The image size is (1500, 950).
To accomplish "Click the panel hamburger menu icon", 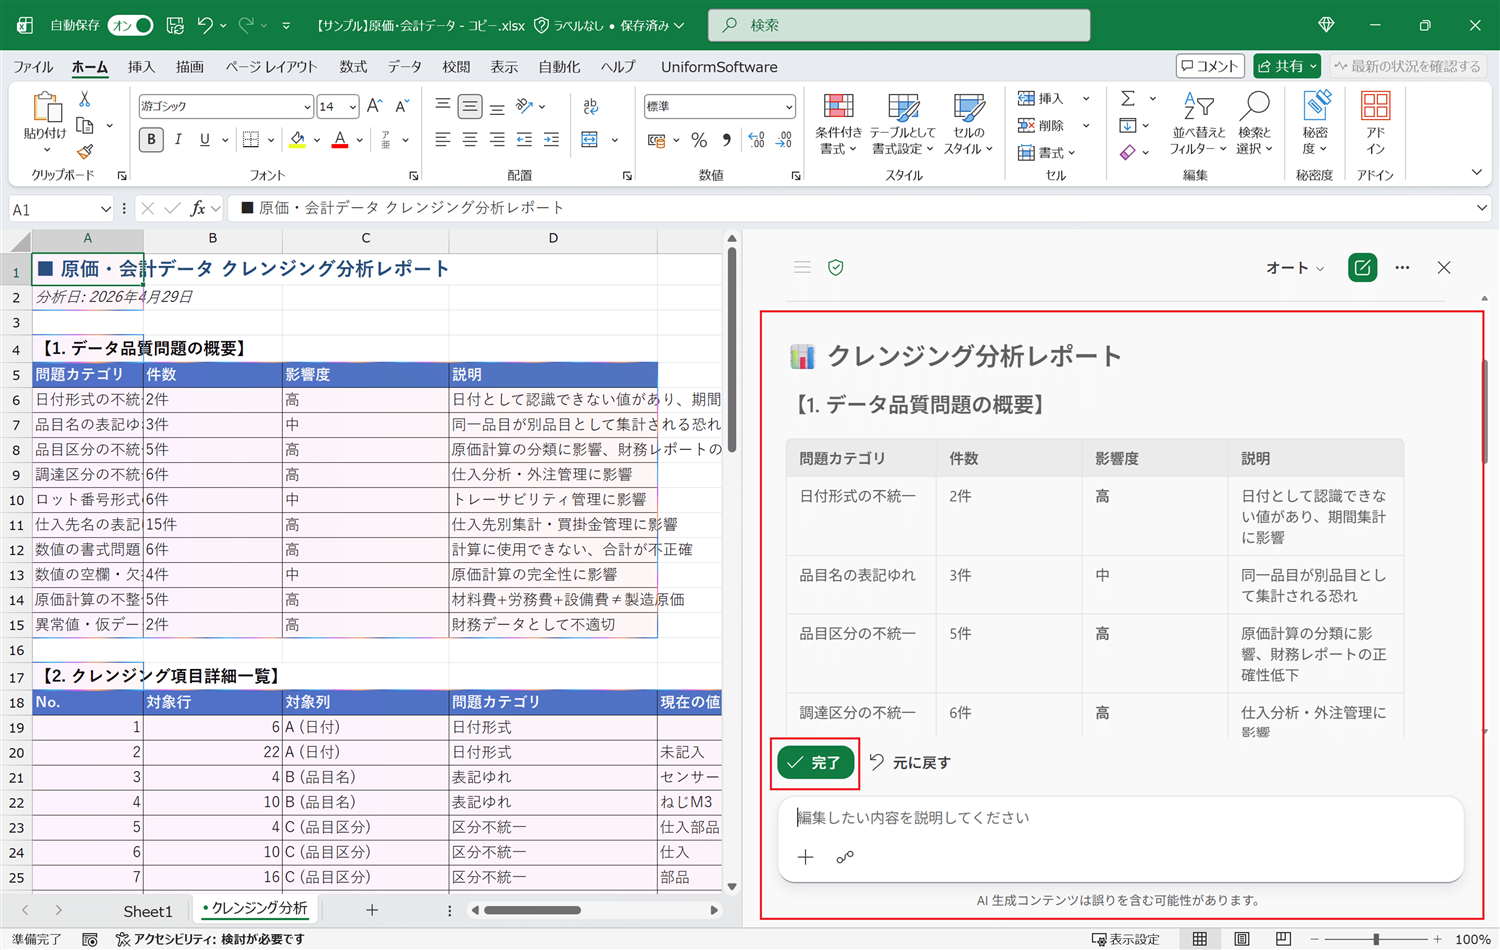I will click(x=802, y=268).
